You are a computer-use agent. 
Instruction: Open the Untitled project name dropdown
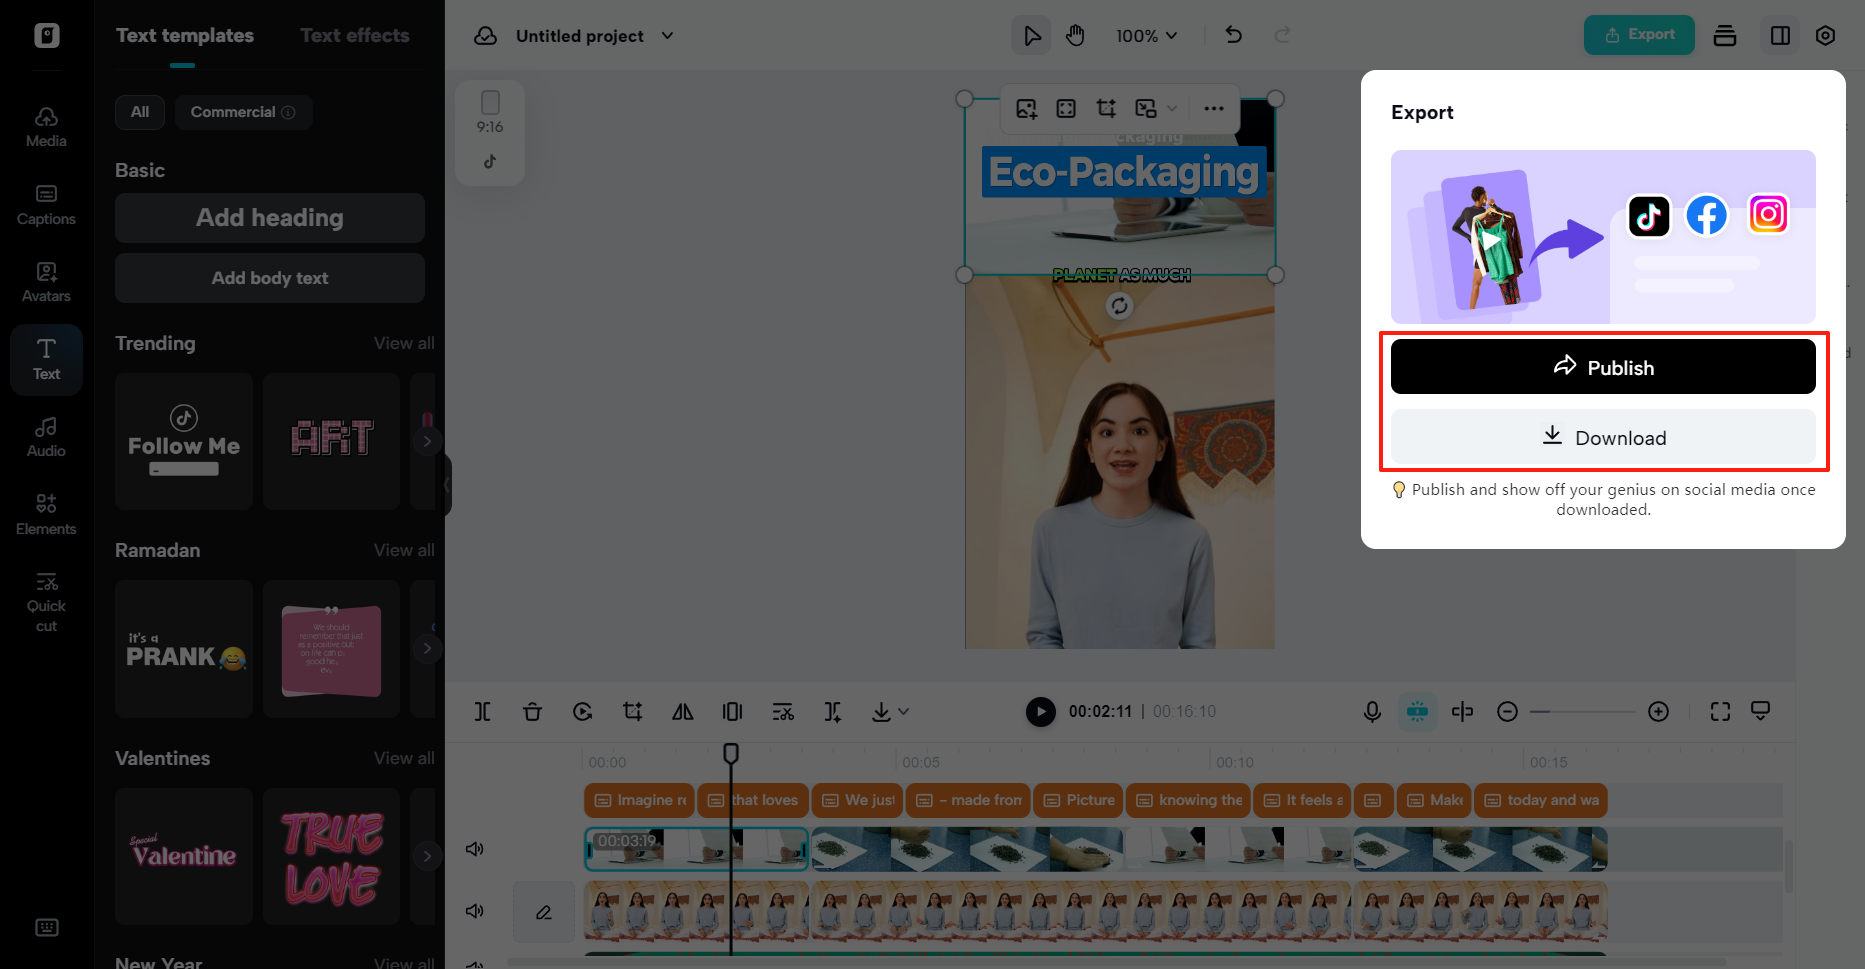(x=667, y=35)
